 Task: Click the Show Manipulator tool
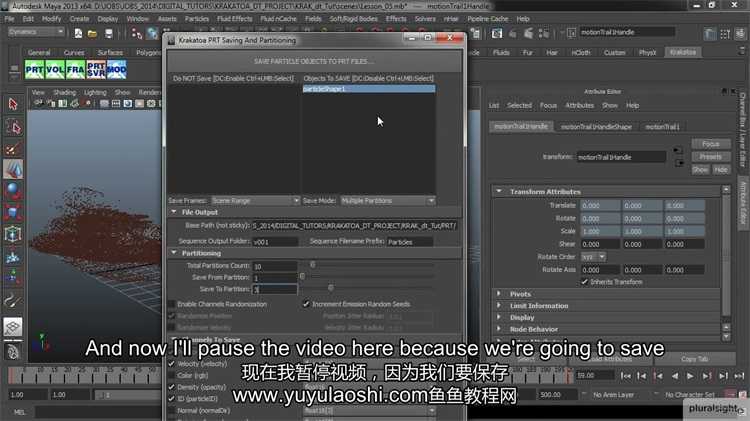pyautogui.click(x=13, y=278)
